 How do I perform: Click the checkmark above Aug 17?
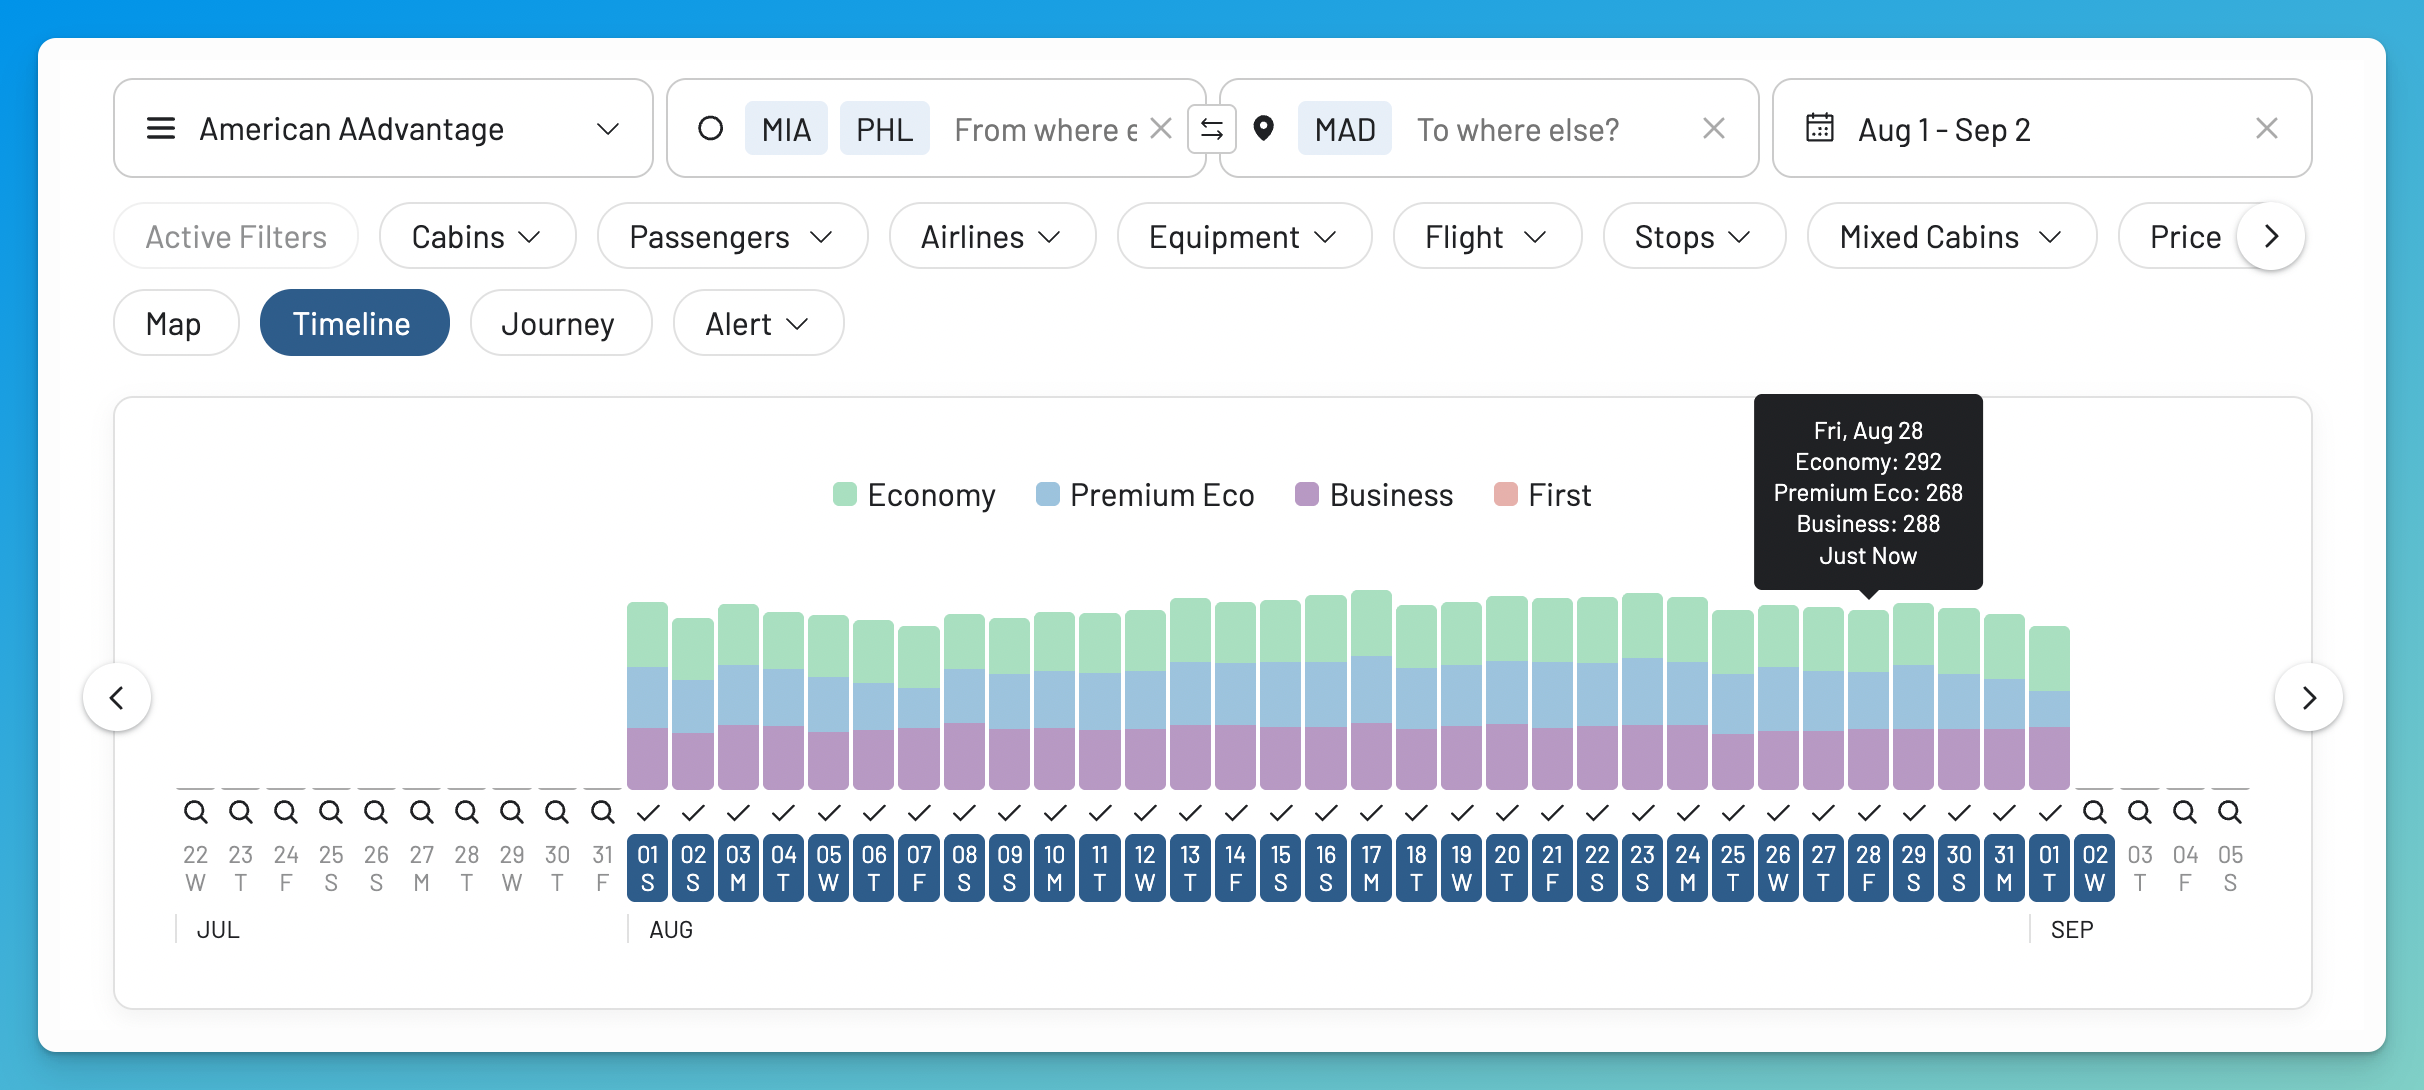(x=1371, y=812)
